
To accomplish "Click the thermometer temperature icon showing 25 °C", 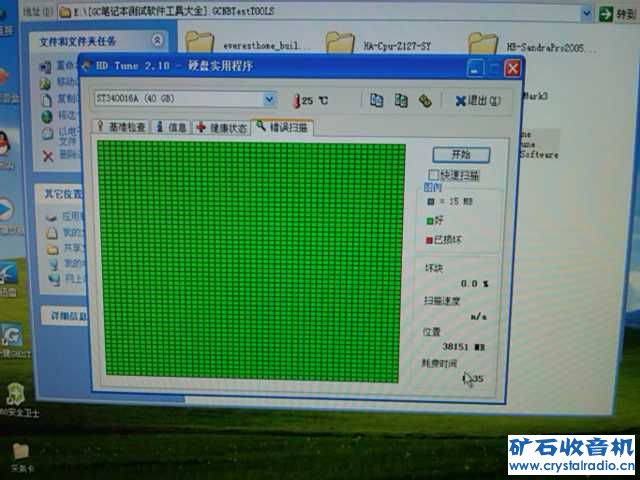I will click(x=297, y=101).
